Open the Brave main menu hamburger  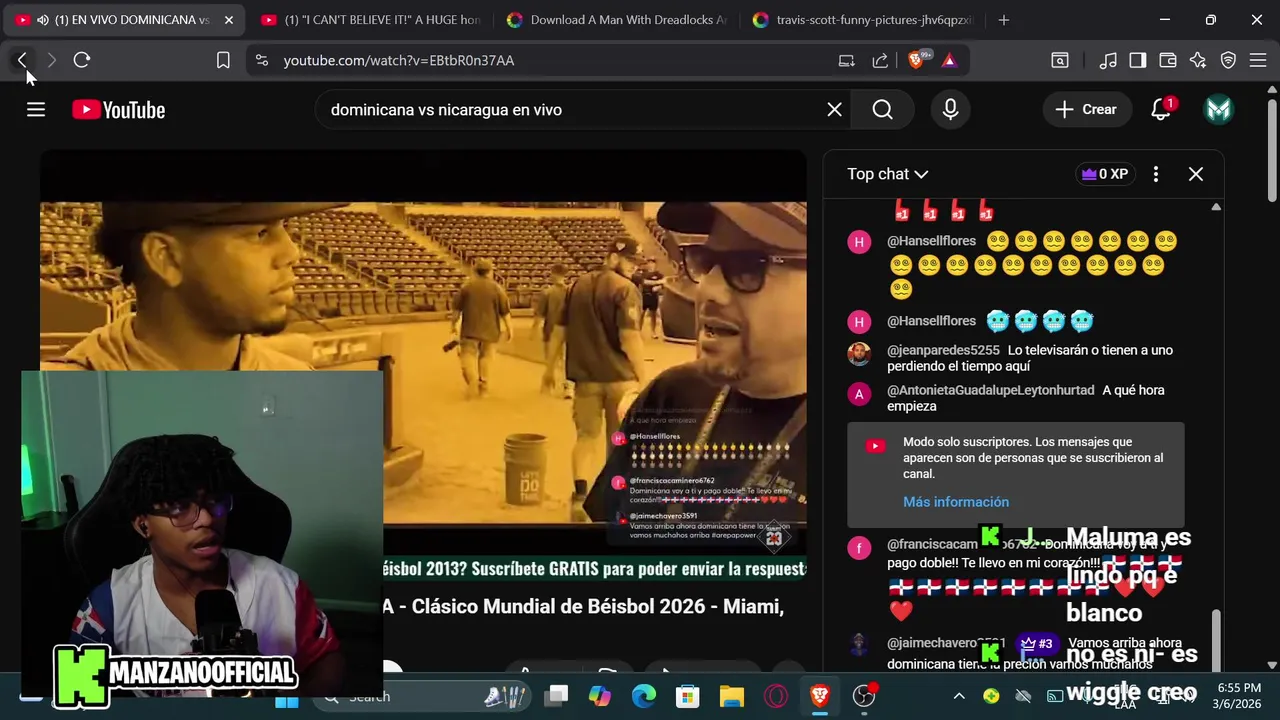pyautogui.click(x=1257, y=60)
